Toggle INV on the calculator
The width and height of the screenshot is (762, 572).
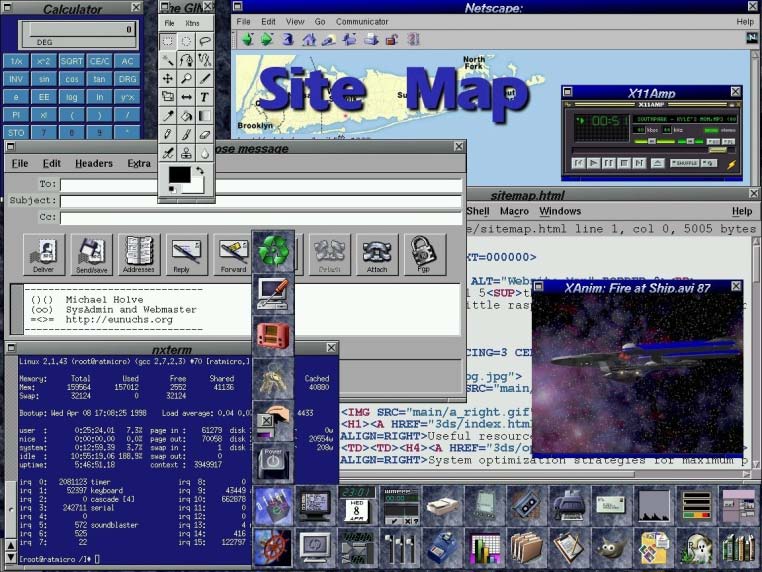(x=16, y=79)
